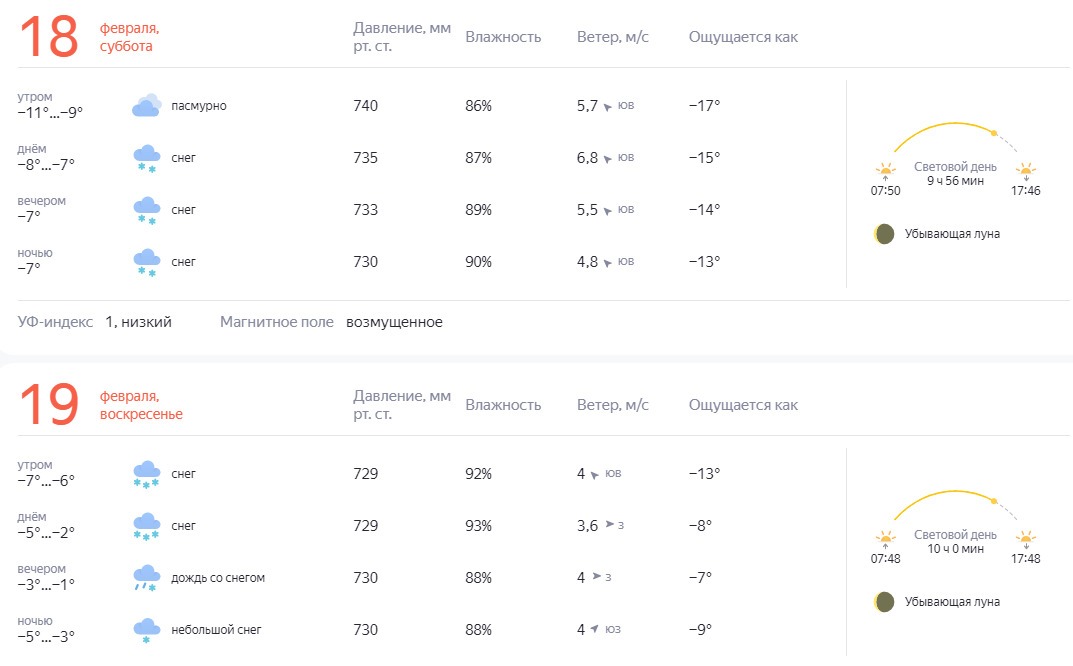Click the sleet icon for Sunday evening

coord(146,578)
